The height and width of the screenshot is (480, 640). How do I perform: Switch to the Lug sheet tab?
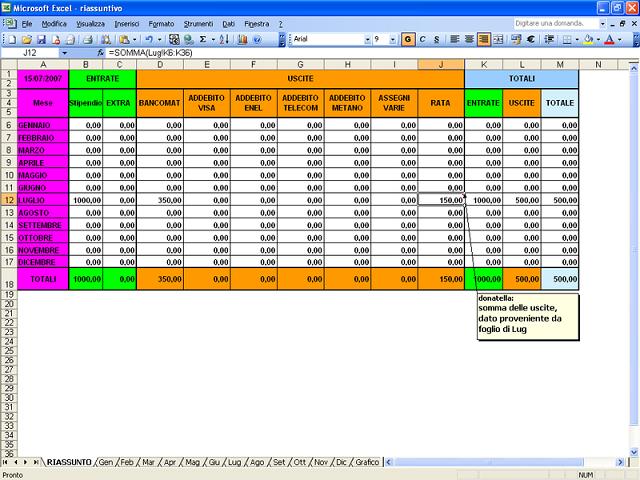click(x=234, y=462)
